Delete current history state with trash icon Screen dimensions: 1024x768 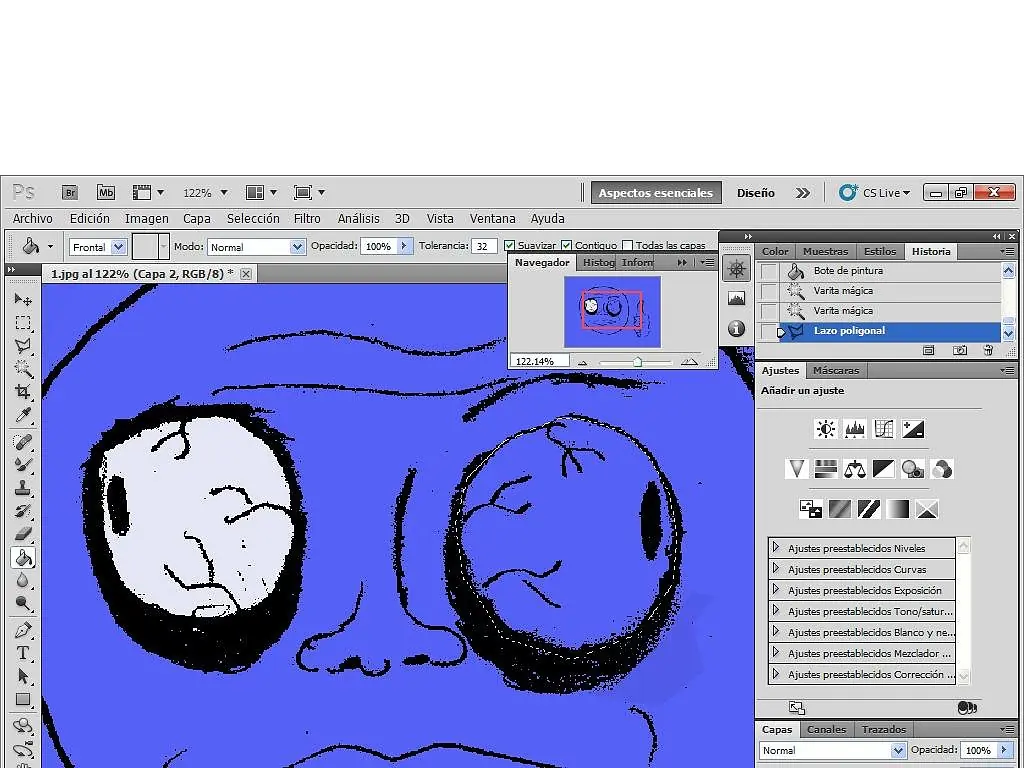tap(988, 351)
